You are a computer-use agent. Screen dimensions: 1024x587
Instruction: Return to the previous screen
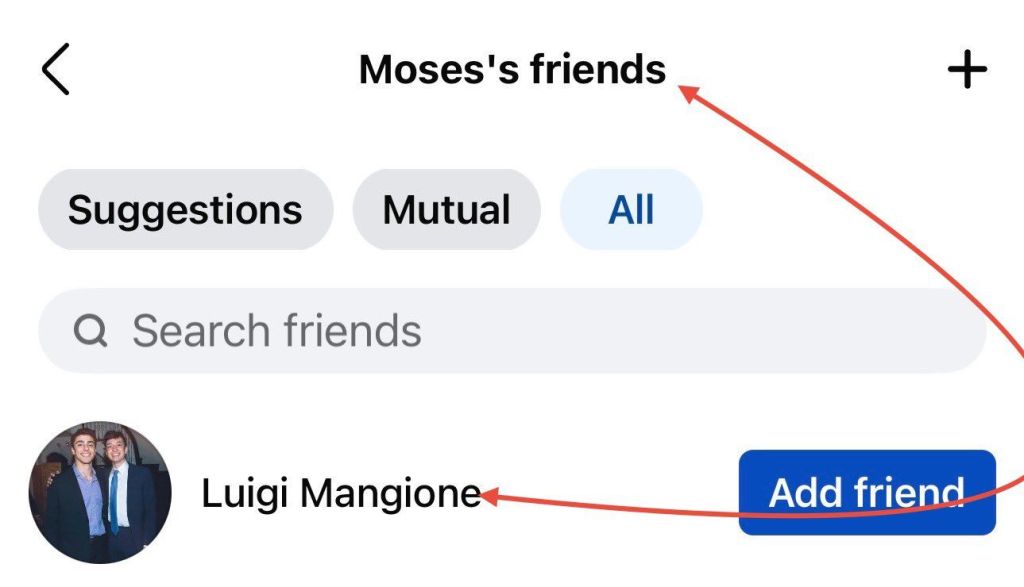[56, 70]
